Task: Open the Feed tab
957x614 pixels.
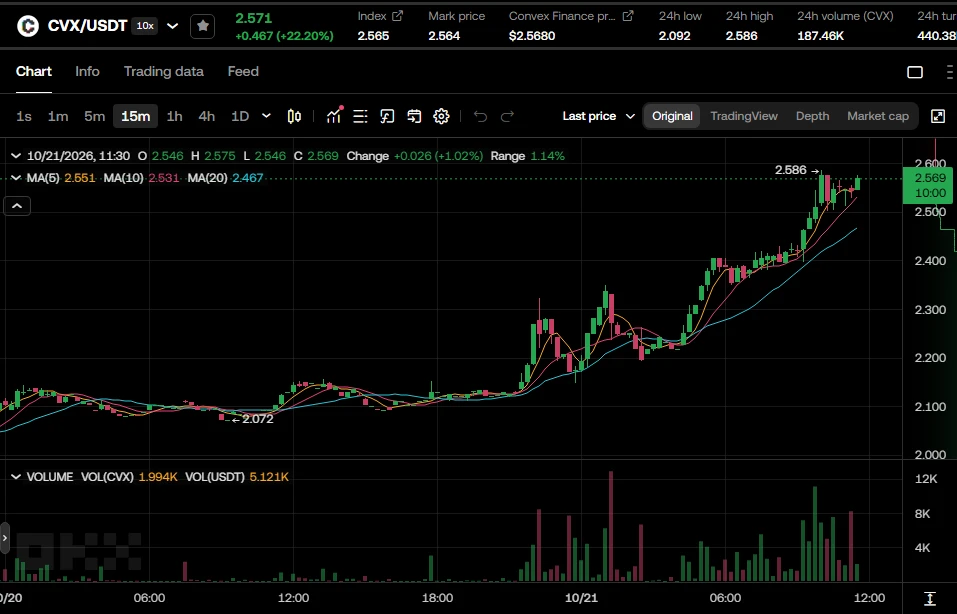Action: click(x=243, y=71)
